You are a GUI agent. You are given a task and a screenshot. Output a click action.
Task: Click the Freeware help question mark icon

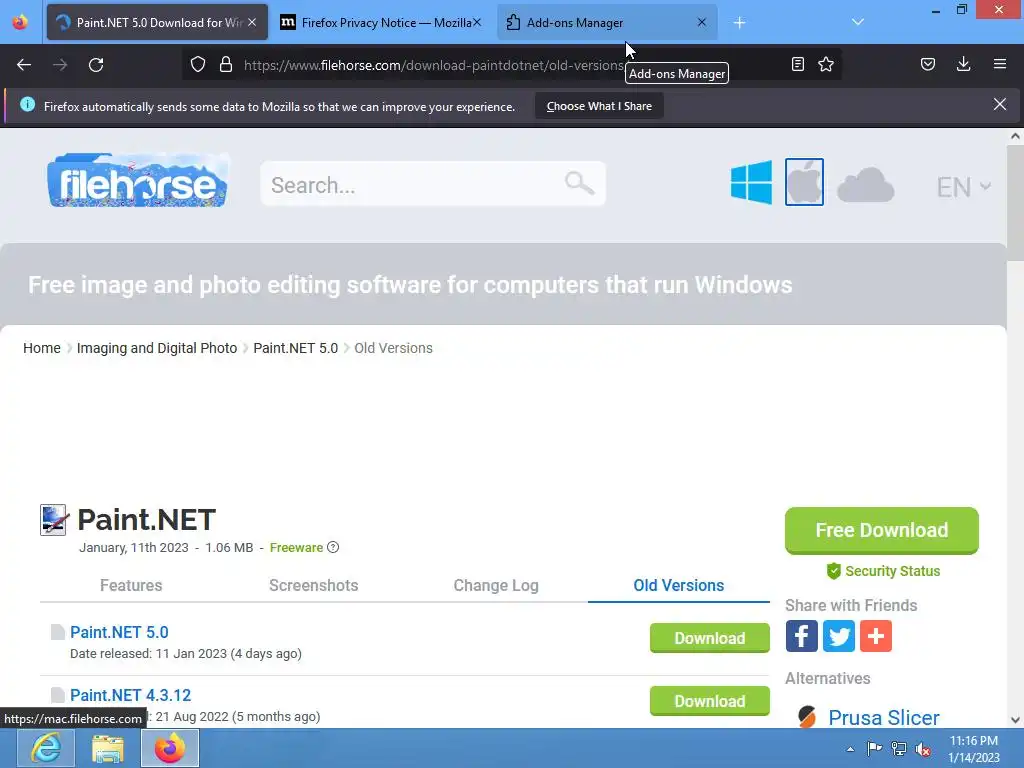click(x=333, y=547)
